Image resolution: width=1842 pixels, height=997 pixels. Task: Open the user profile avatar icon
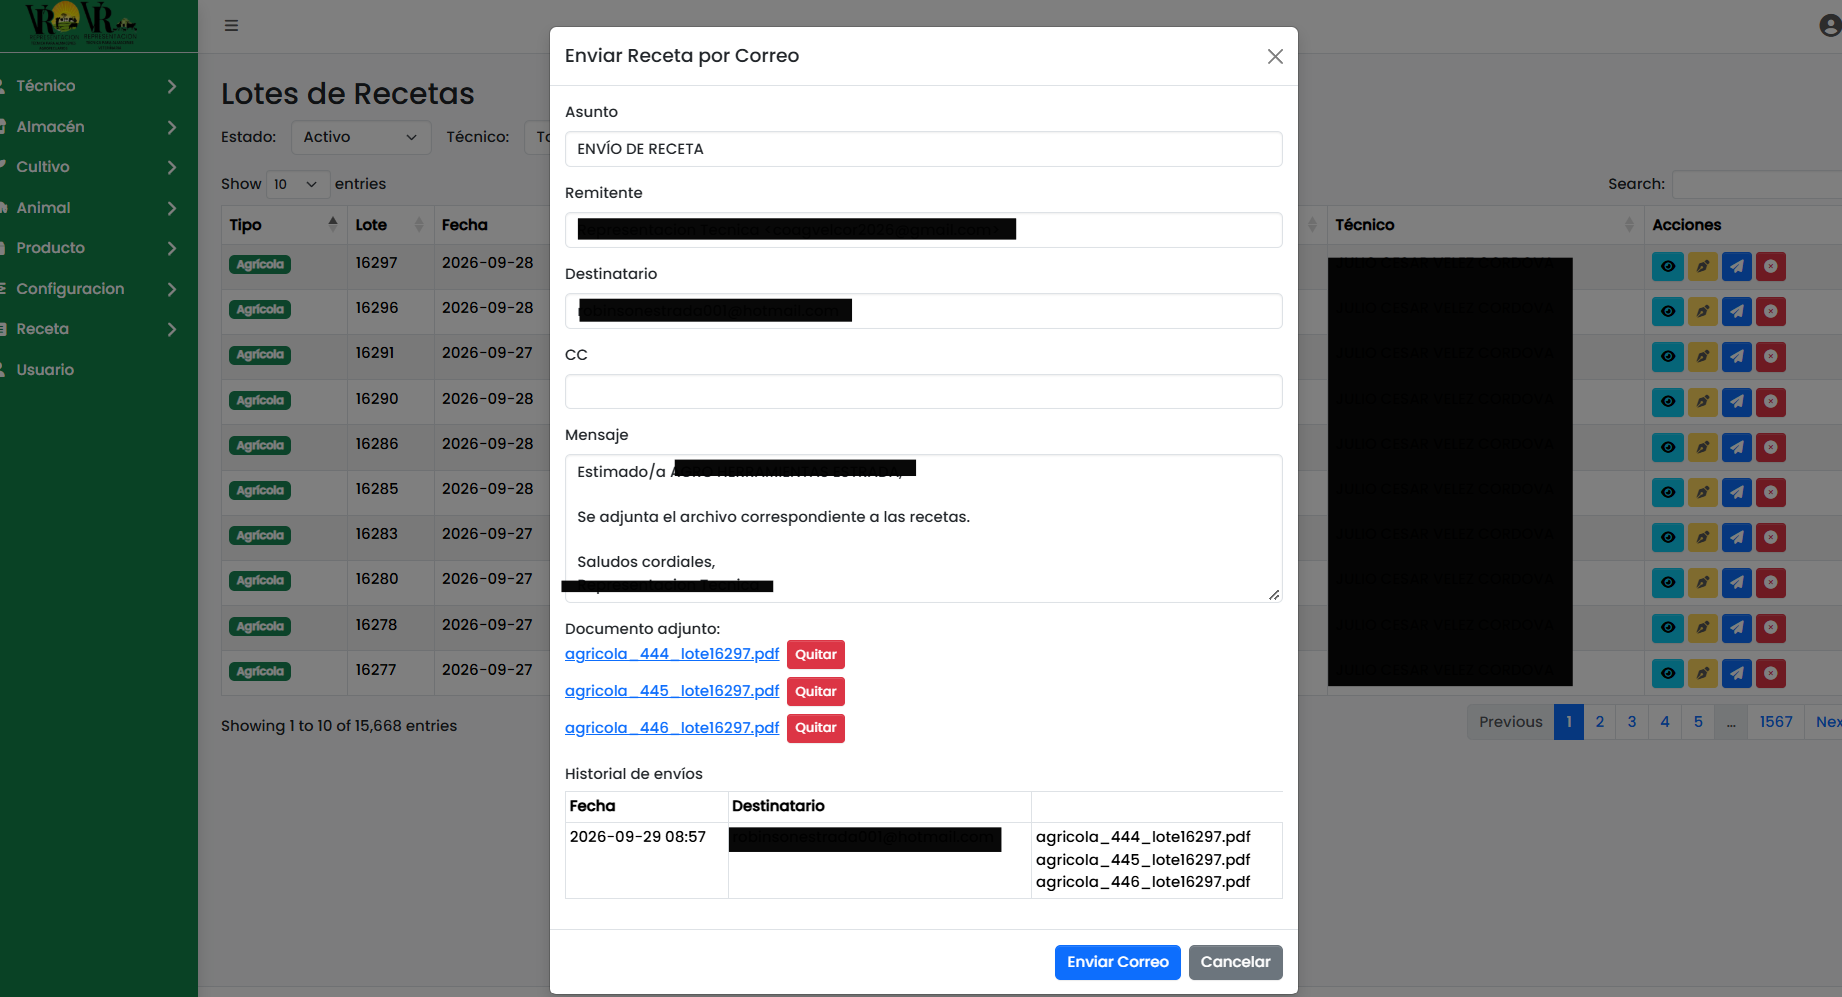tap(1830, 26)
